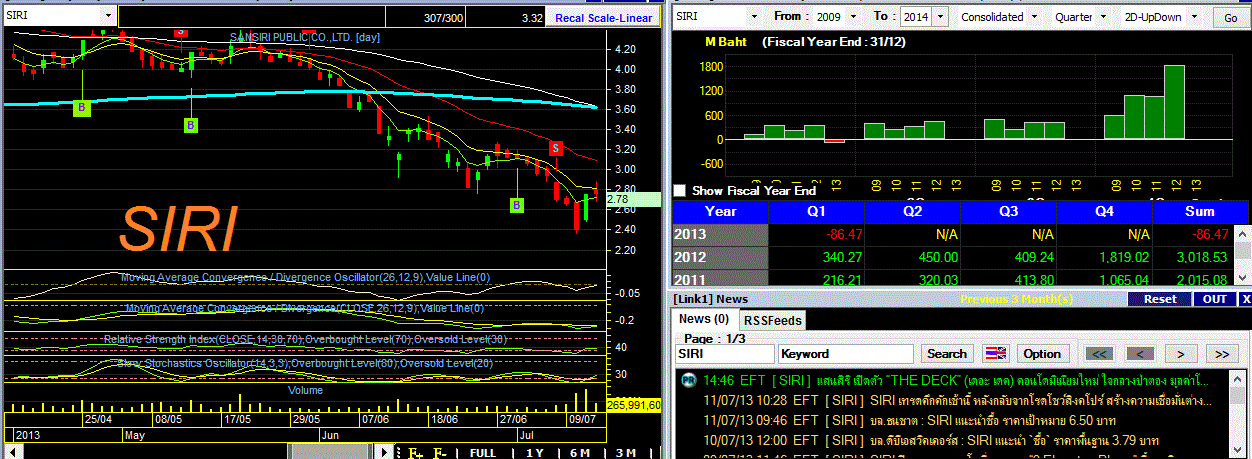This screenshot has width=1252, height=459.
Task: Select the 2012 row label
Action: 720,256
